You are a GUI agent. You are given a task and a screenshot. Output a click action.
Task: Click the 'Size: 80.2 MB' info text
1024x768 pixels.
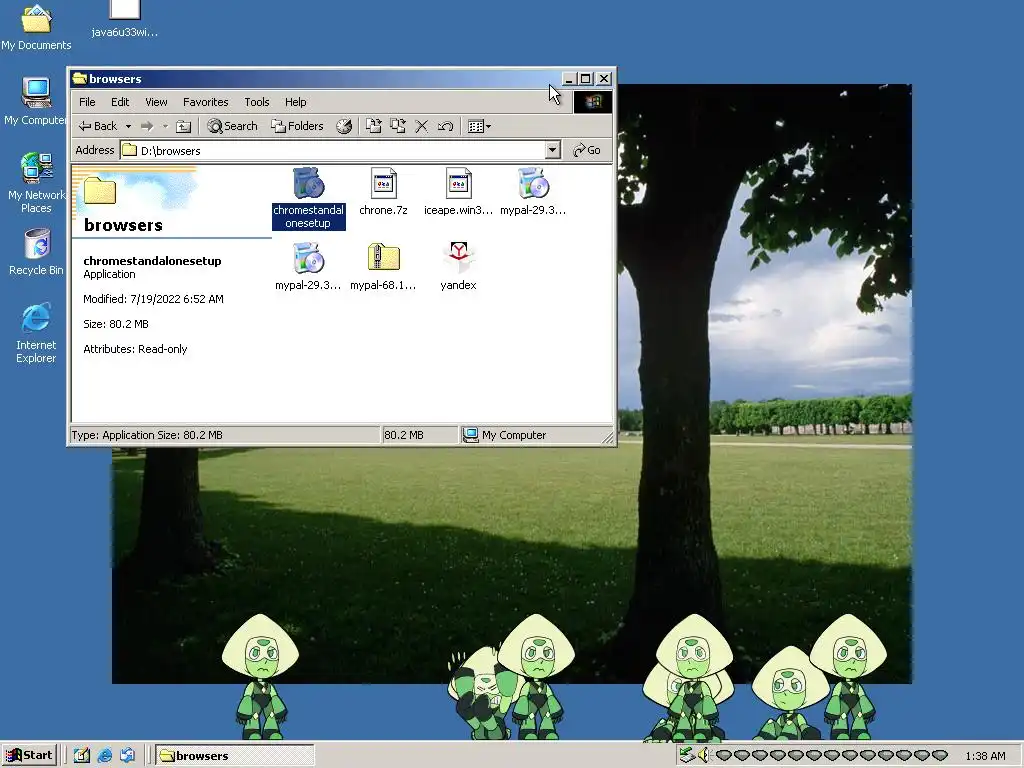[x=116, y=324]
